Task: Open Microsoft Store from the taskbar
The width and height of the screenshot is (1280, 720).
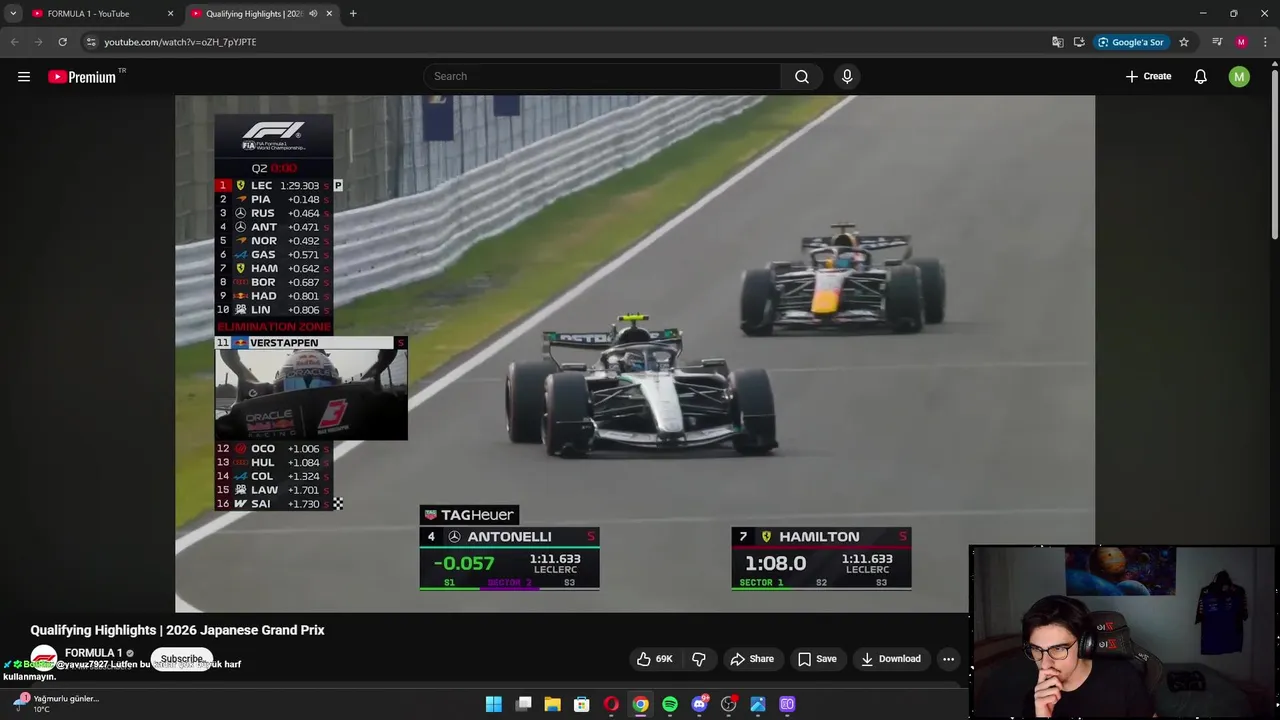Action: [x=581, y=704]
